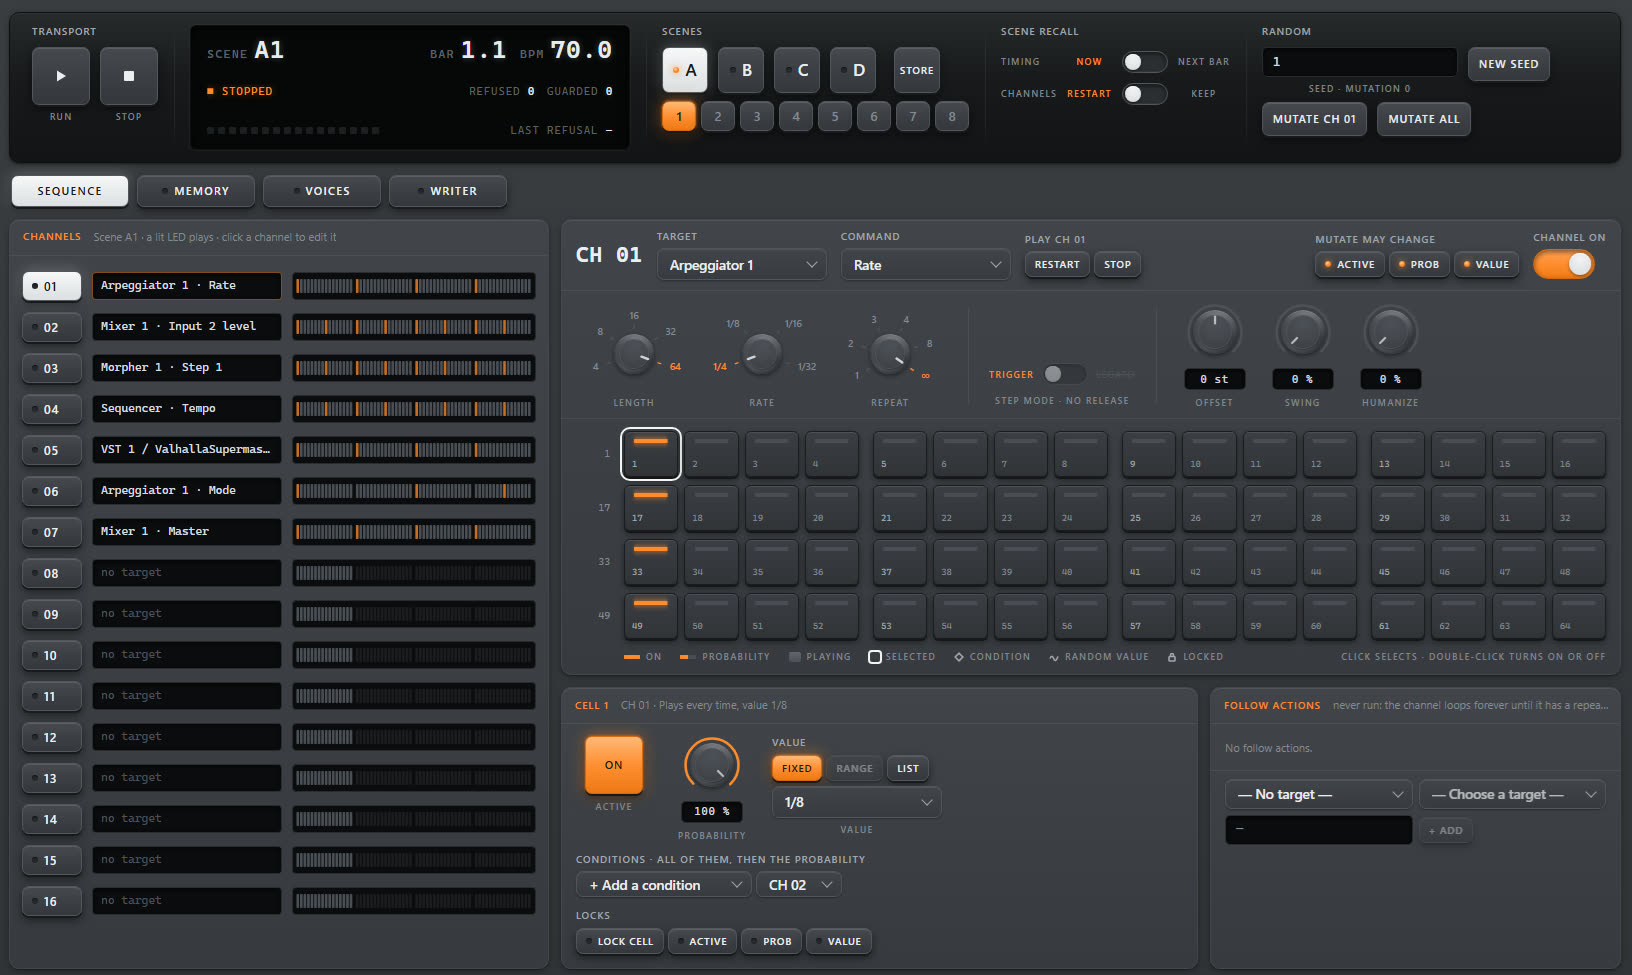Open Add a condition dropdown
This screenshot has width=1632, height=975.
point(663,885)
